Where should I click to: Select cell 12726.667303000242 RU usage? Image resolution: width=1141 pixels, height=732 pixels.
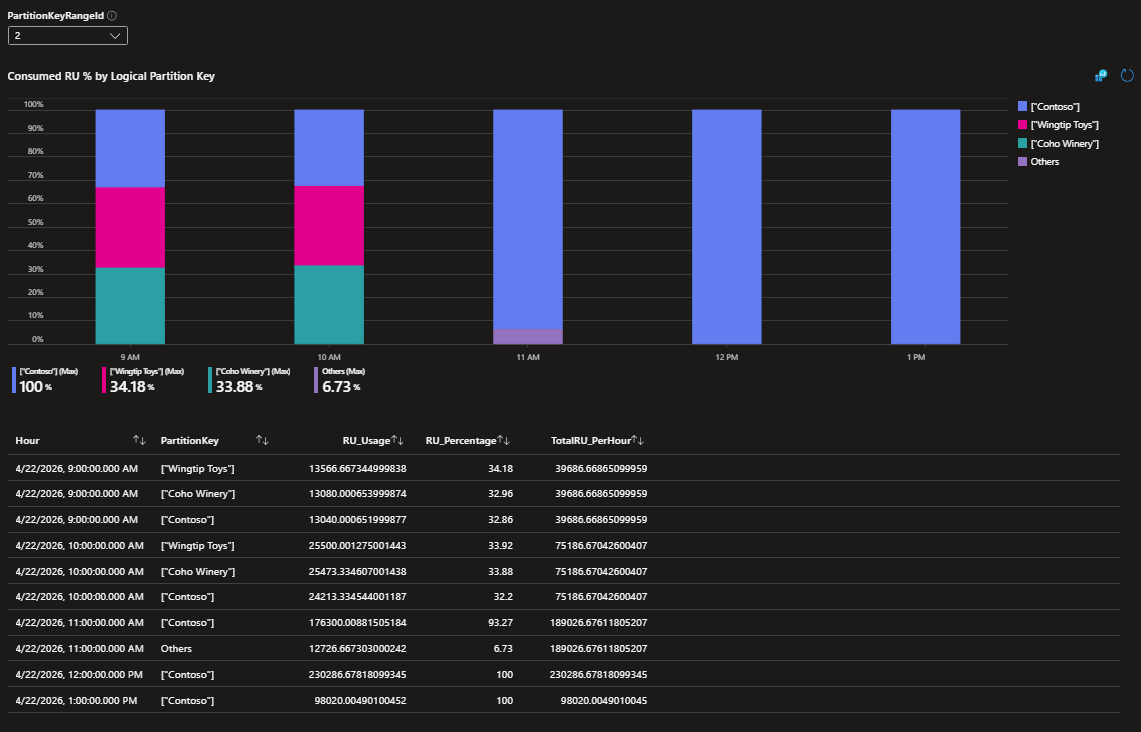(357, 648)
